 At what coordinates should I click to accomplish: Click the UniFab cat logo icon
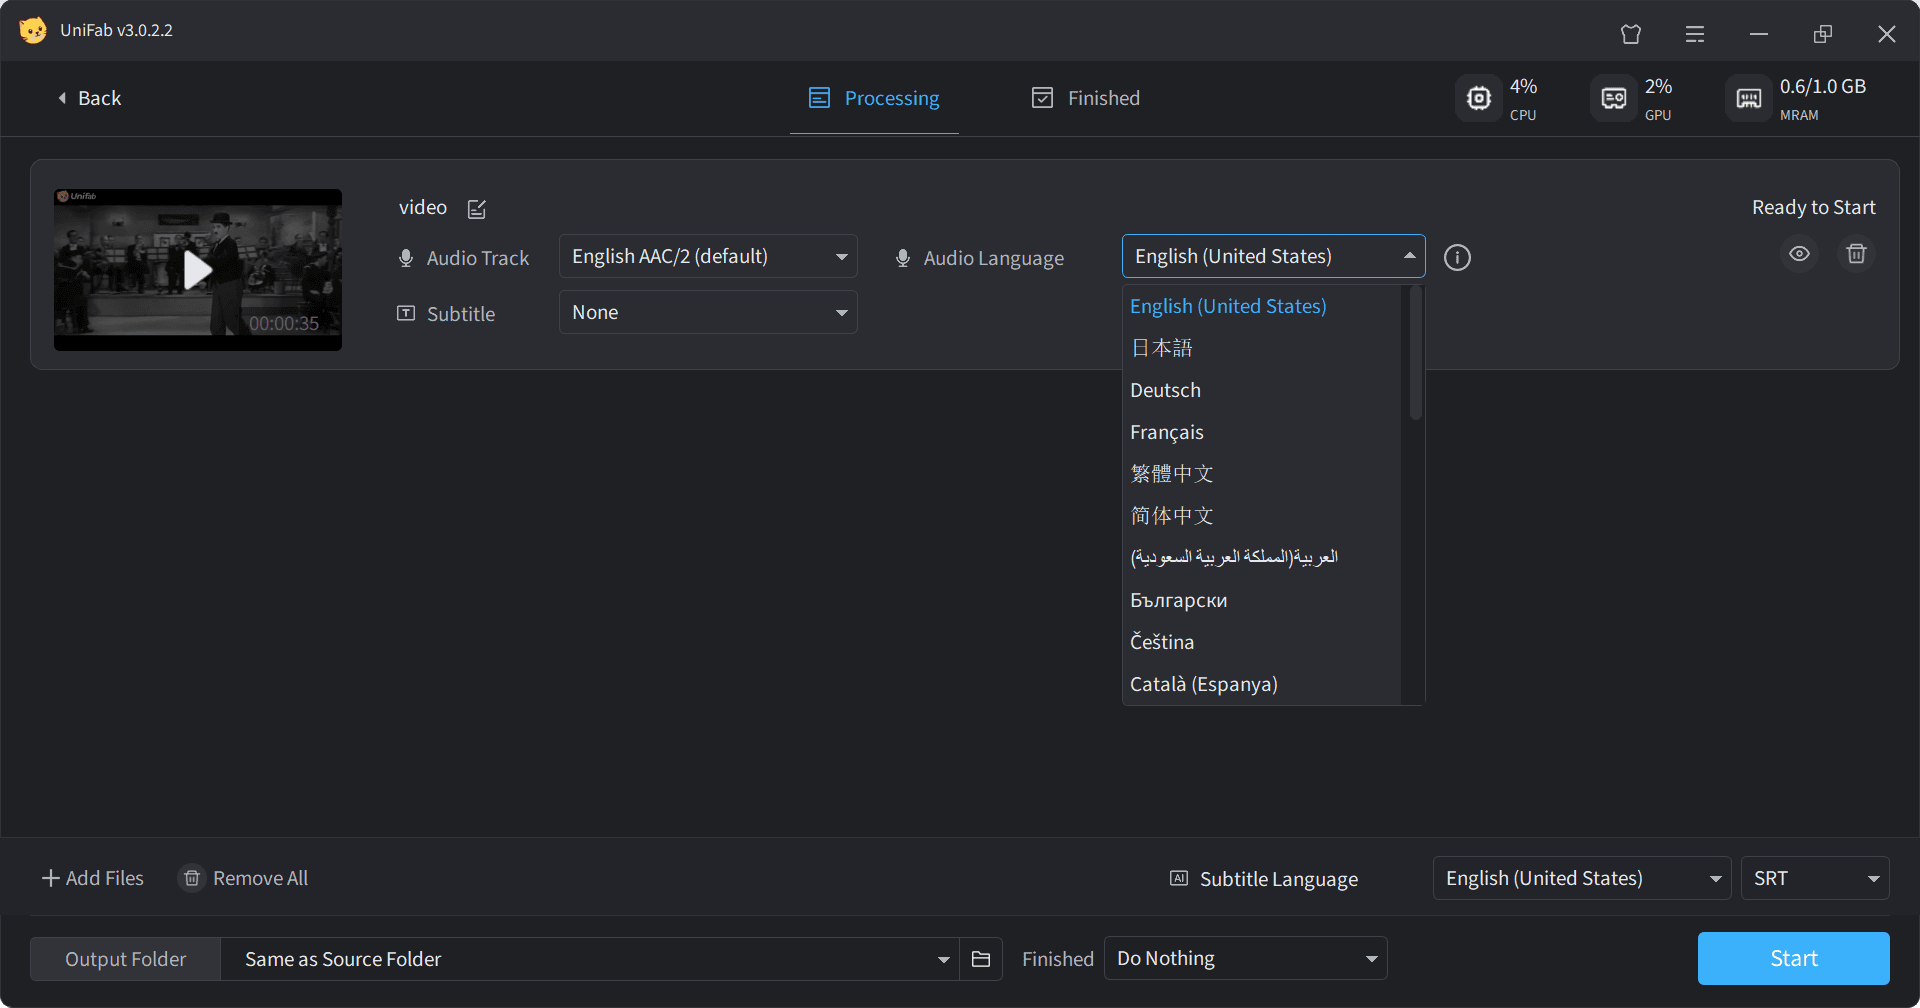(32, 30)
